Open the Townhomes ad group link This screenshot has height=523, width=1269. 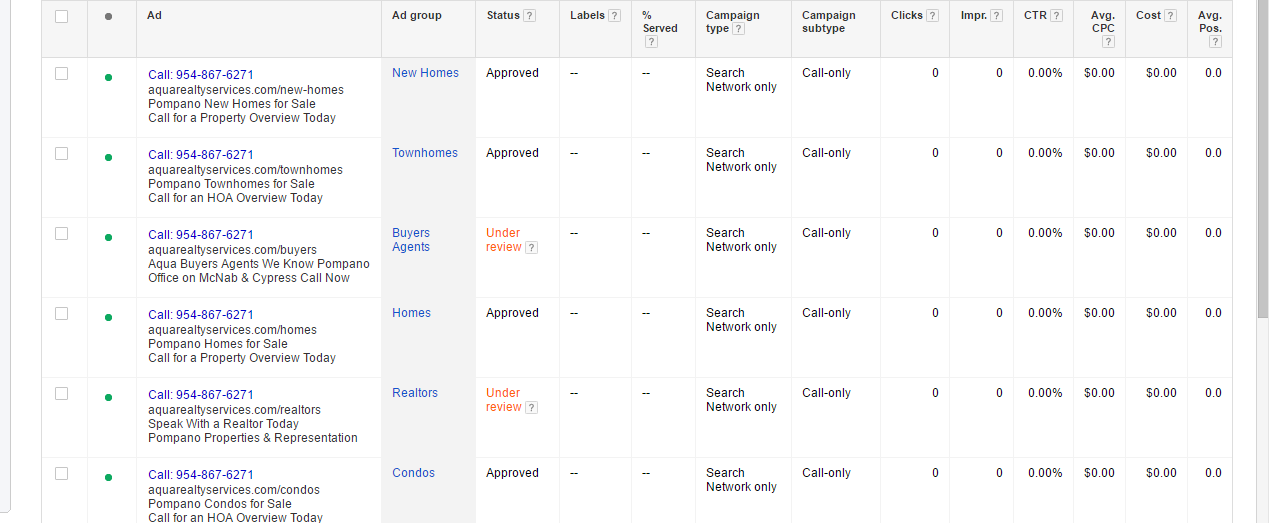tap(425, 153)
